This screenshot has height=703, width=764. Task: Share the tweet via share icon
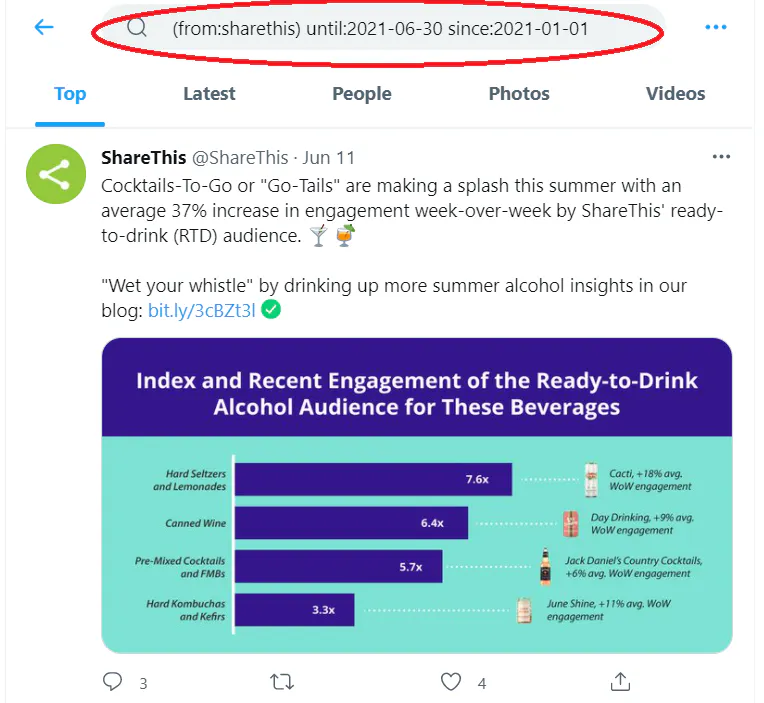(620, 682)
